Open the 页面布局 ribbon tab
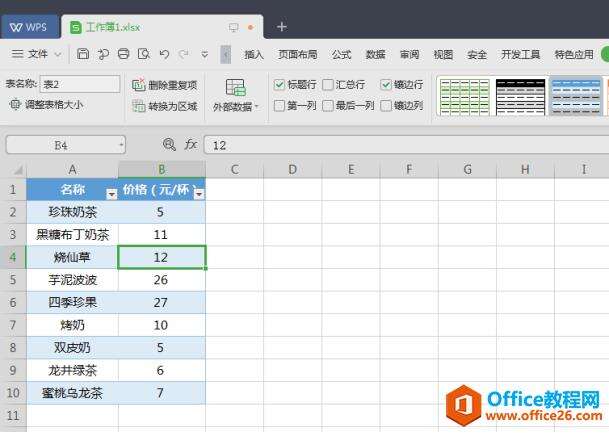Viewport: 609px width, 433px height. point(298,54)
